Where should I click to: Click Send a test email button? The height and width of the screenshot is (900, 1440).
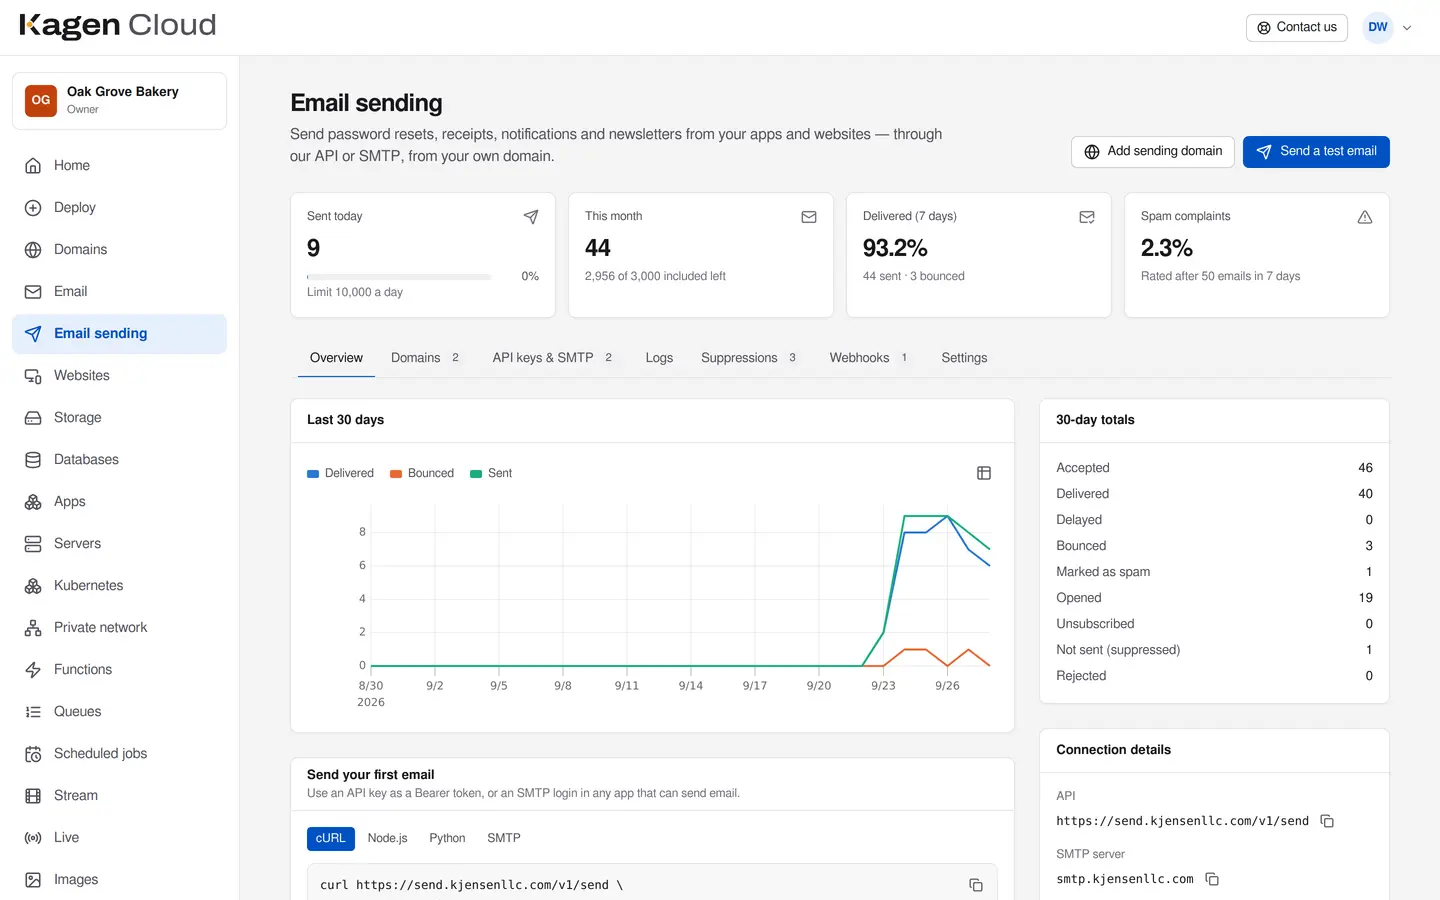click(x=1316, y=152)
